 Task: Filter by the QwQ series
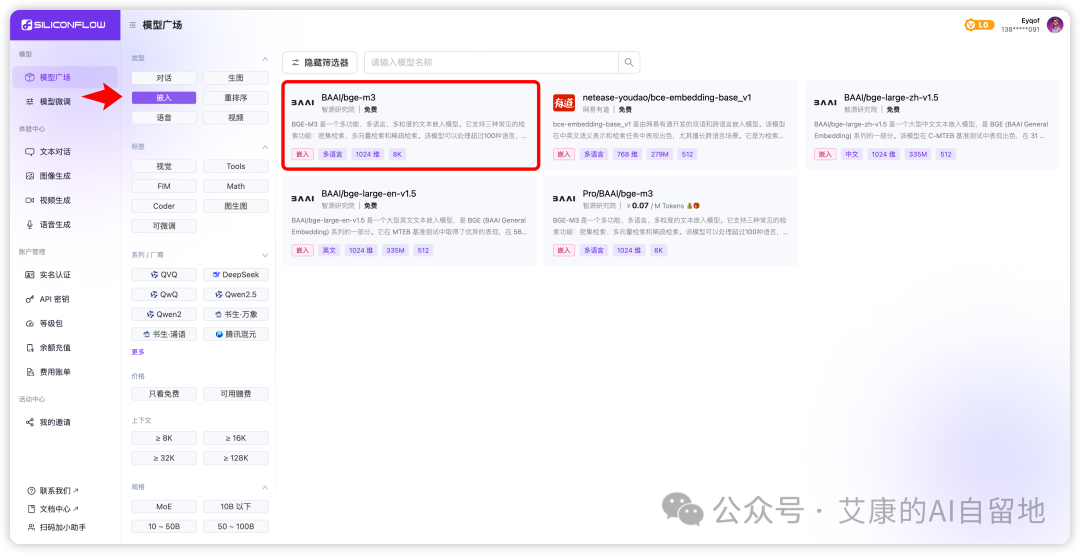[164, 294]
